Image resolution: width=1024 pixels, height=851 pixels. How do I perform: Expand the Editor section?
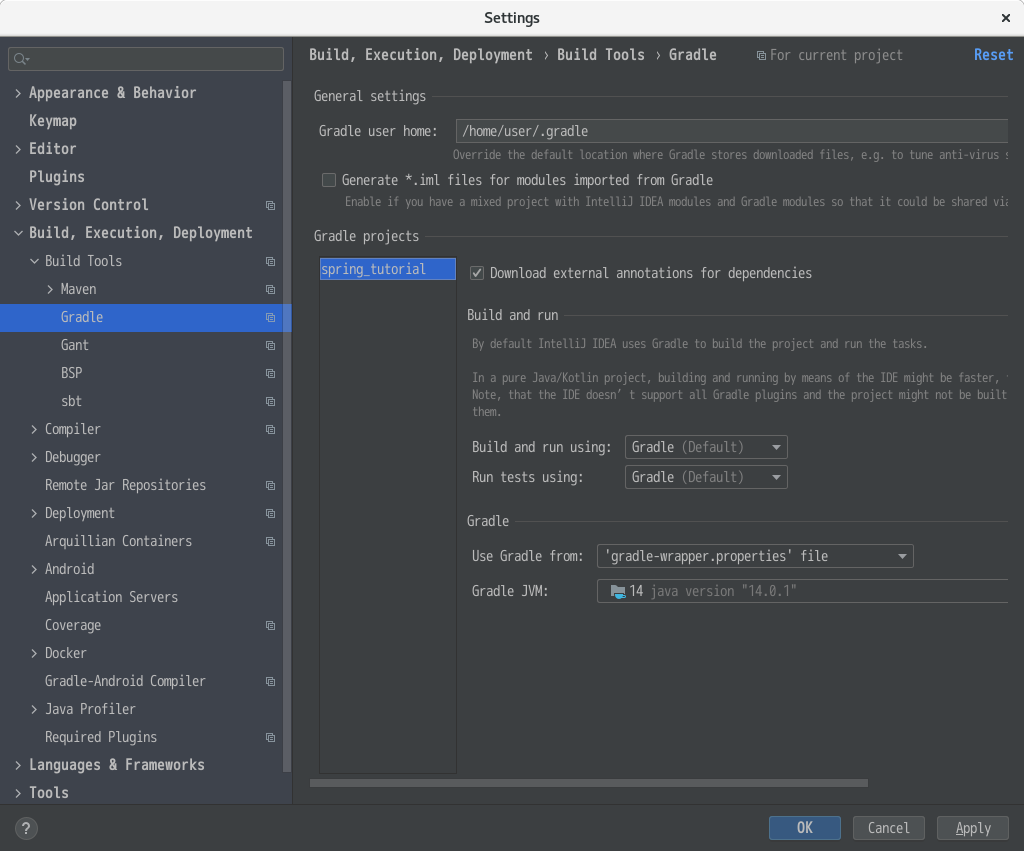tap(18, 150)
